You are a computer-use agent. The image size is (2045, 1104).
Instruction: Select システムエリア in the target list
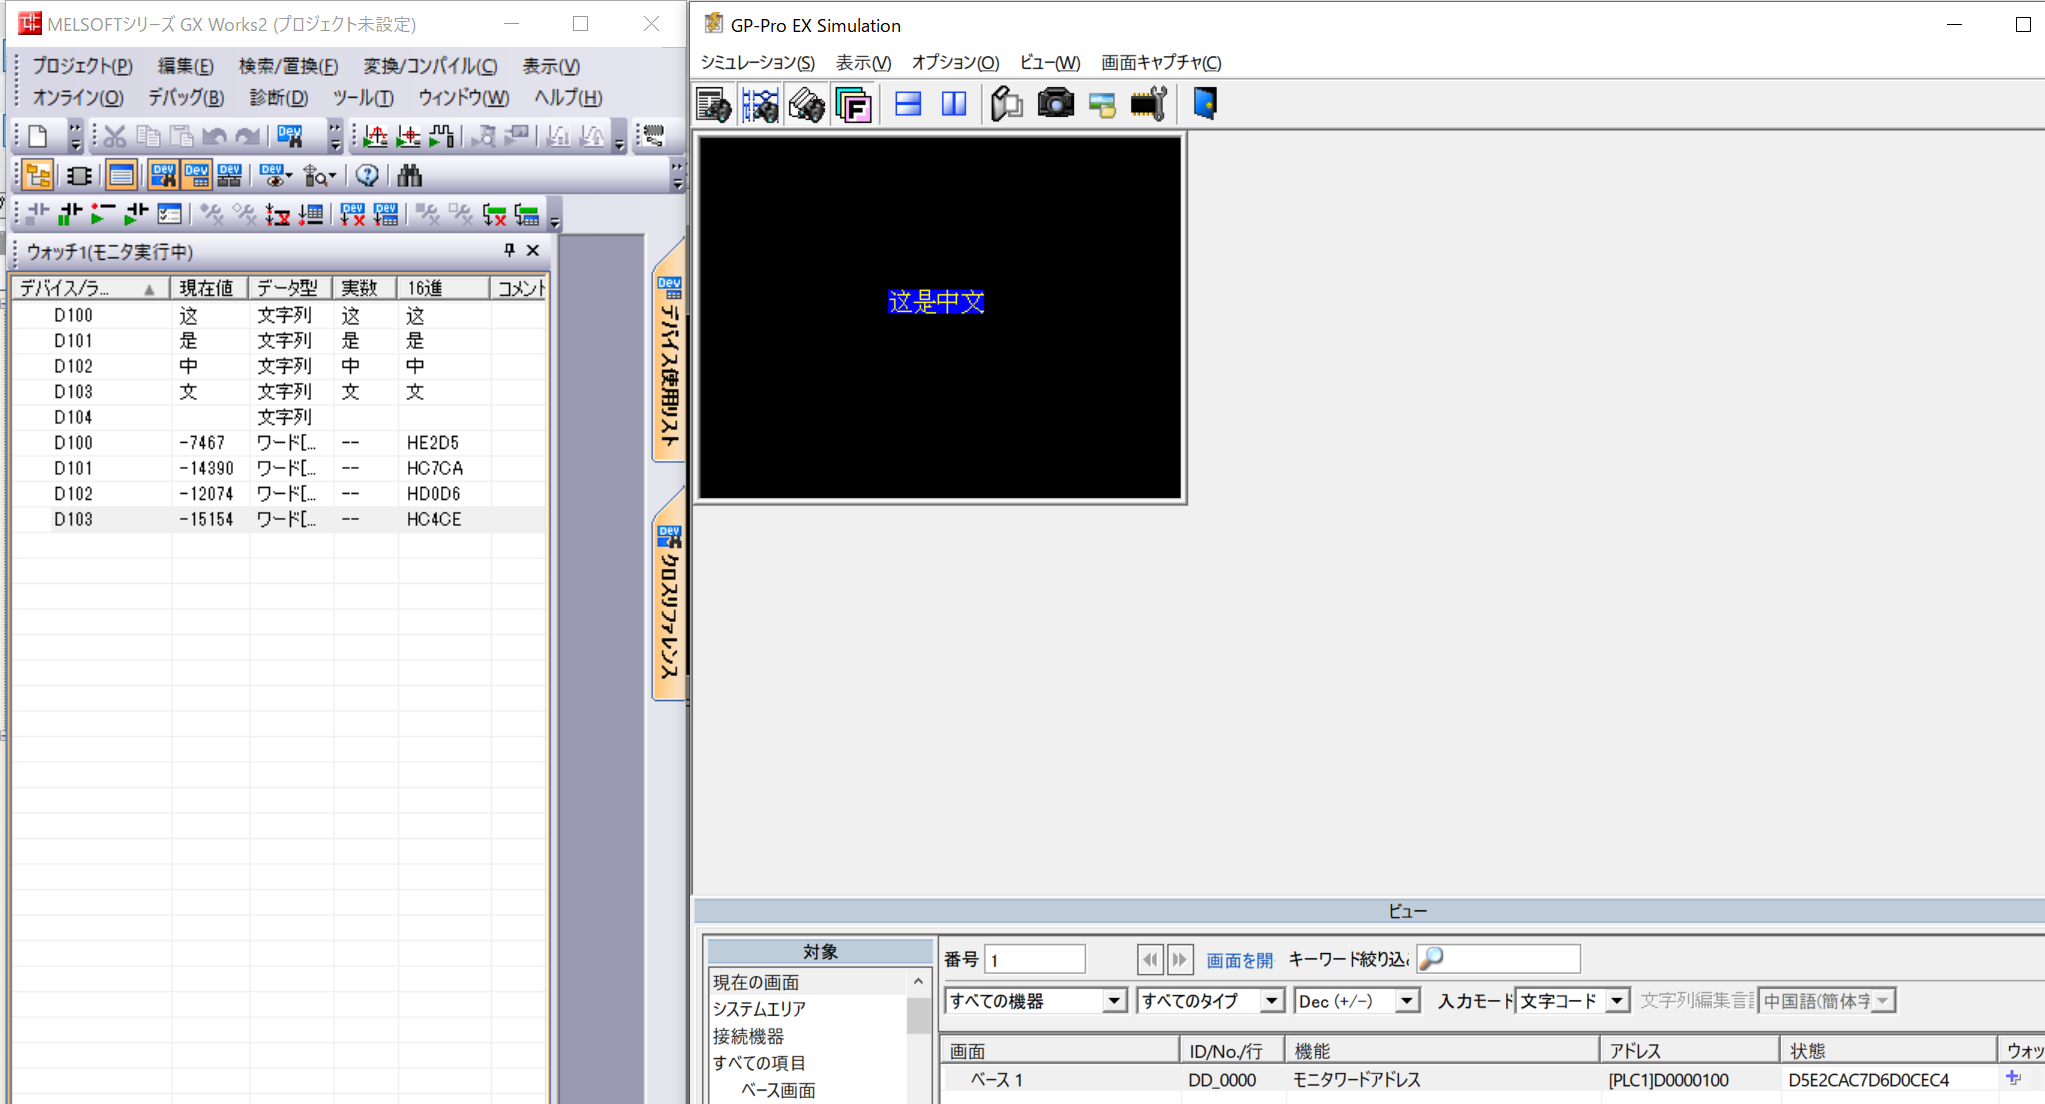coord(759,1009)
